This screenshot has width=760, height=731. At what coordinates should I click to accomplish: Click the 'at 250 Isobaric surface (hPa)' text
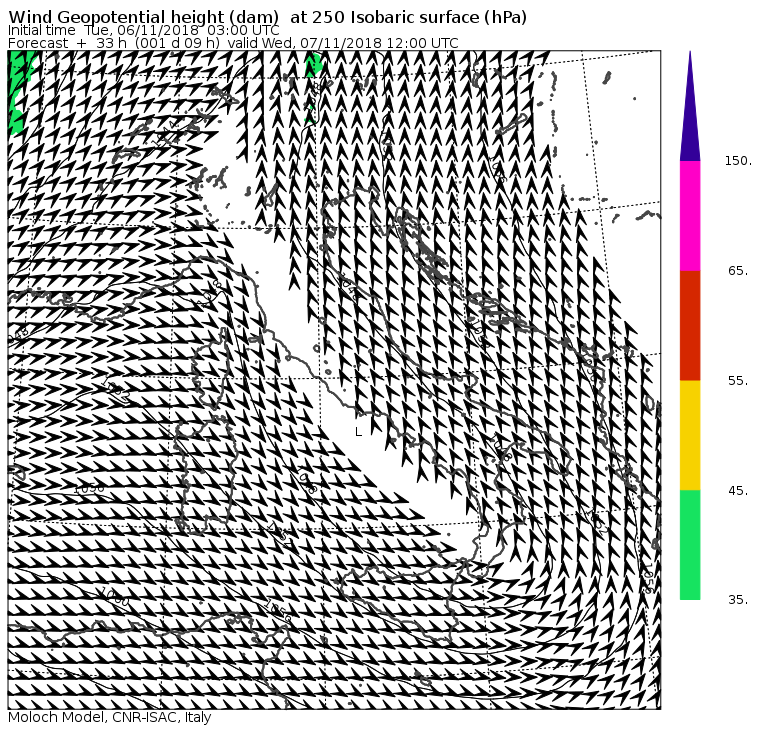click(408, 17)
